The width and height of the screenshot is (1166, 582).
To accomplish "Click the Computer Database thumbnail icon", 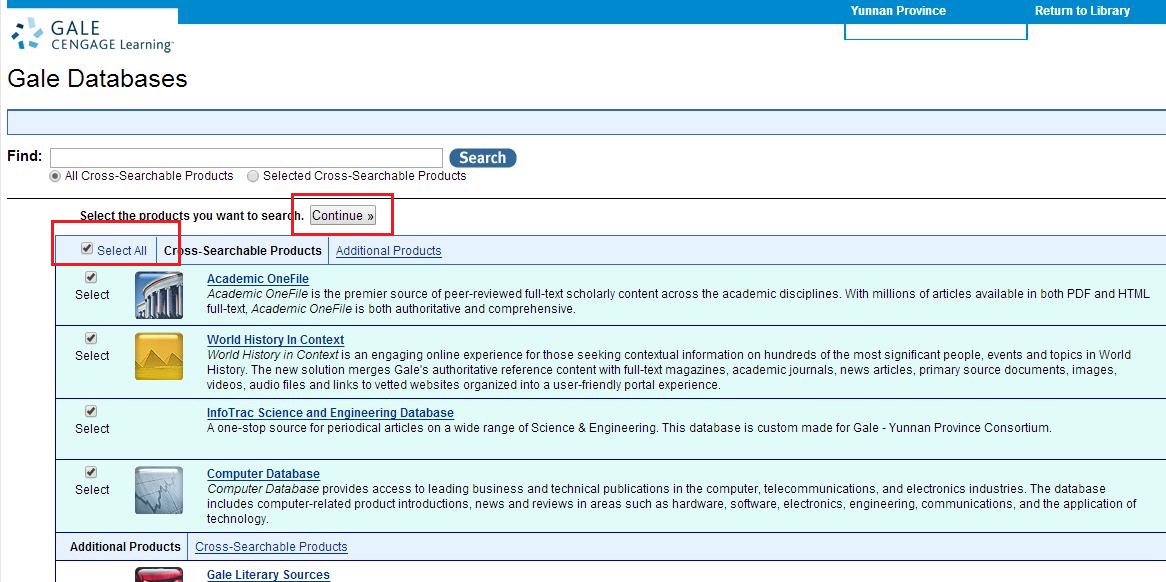I will (x=159, y=490).
